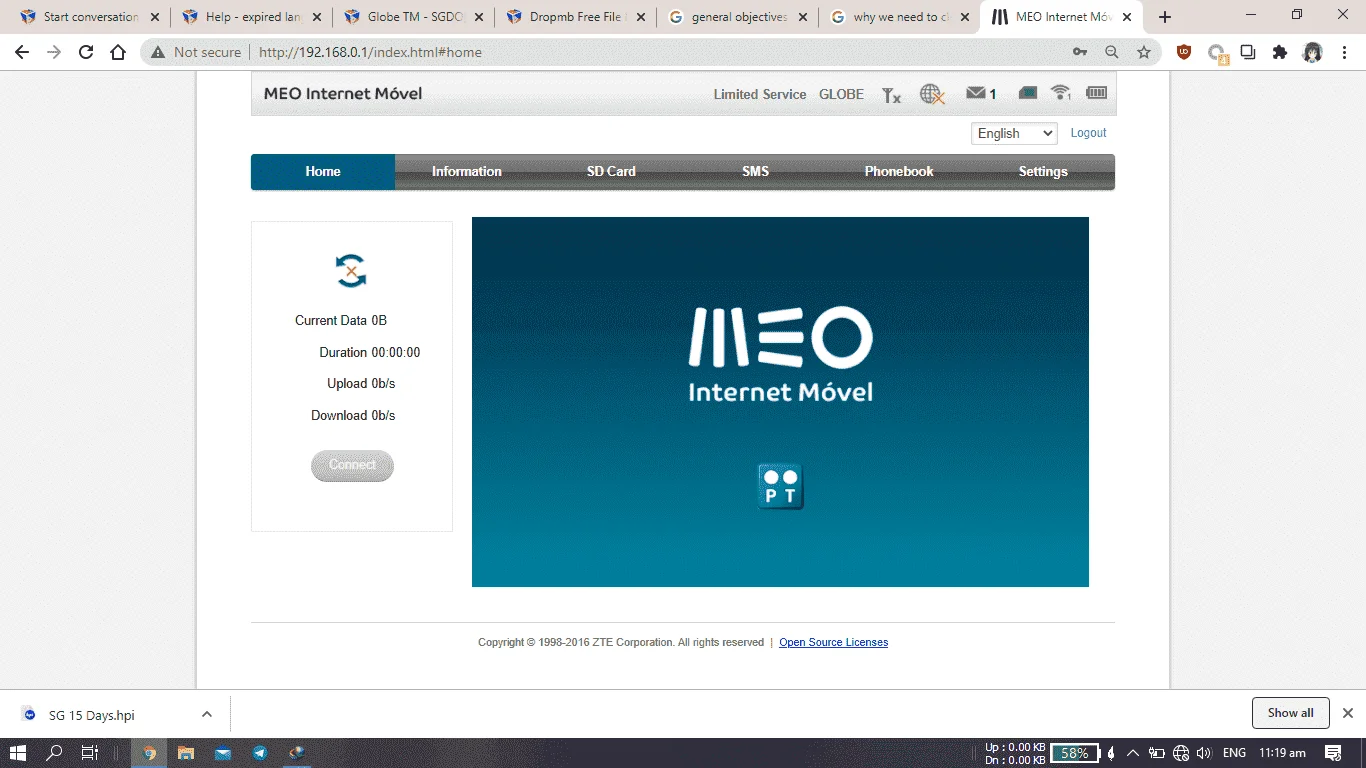Click the Logout link
Image resolution: width=1366 pixels, height=768 pixels.
pyautogui.click(x=1088, y=133)
